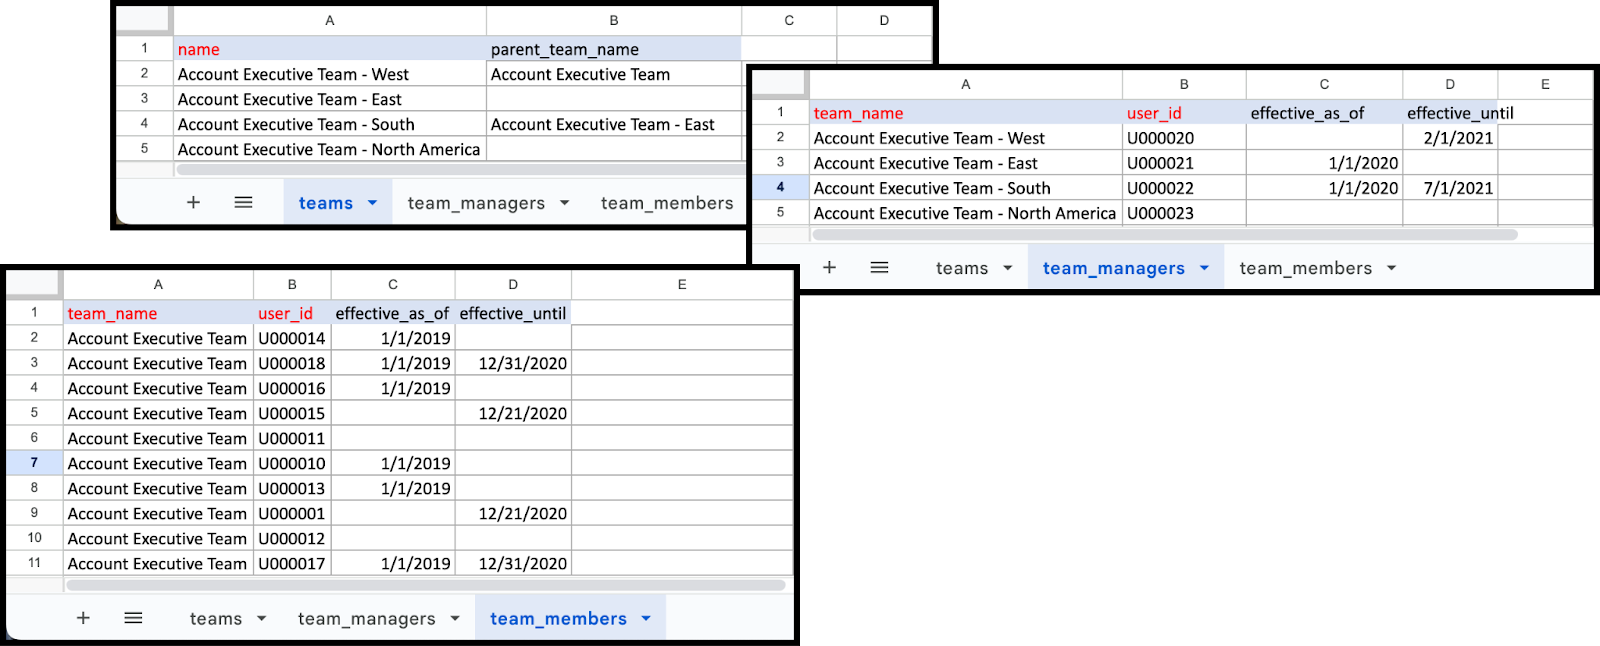Select user_id cell U000010
The height and width of the screenshot is (646, 1600).
point(292,463)
